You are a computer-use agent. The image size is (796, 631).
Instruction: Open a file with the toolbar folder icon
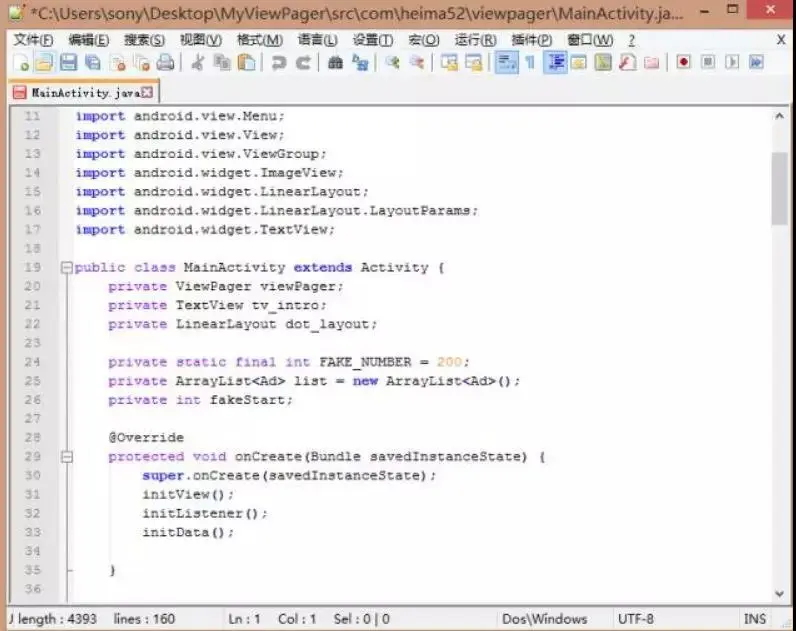coord(45,63)
